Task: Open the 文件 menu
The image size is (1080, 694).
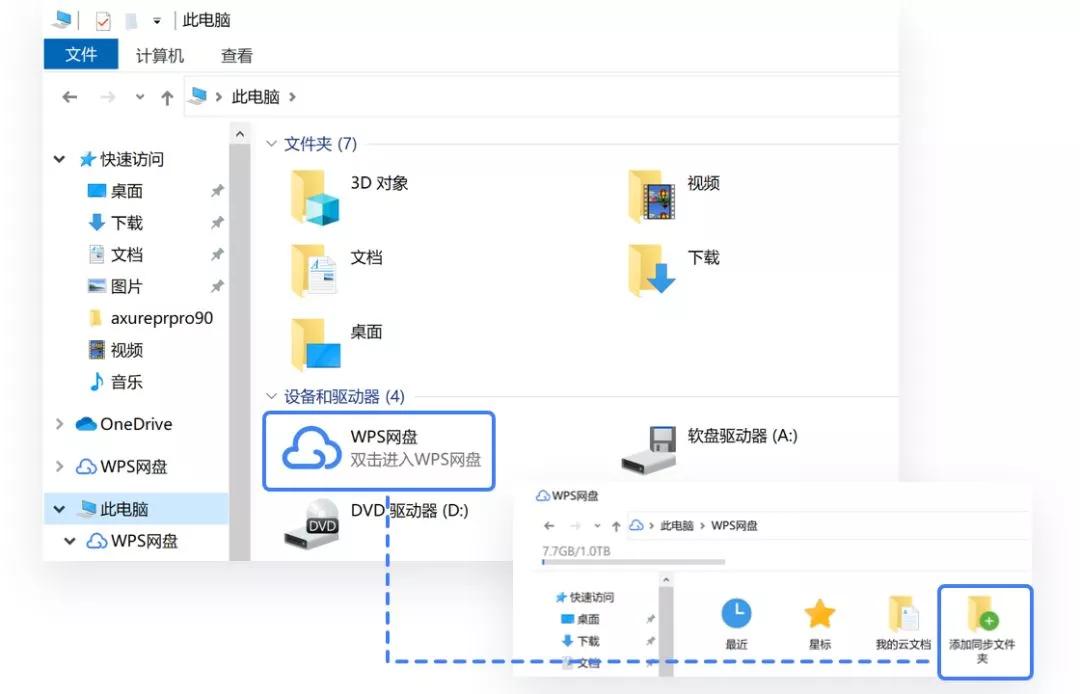Action: tap(80, 55)
